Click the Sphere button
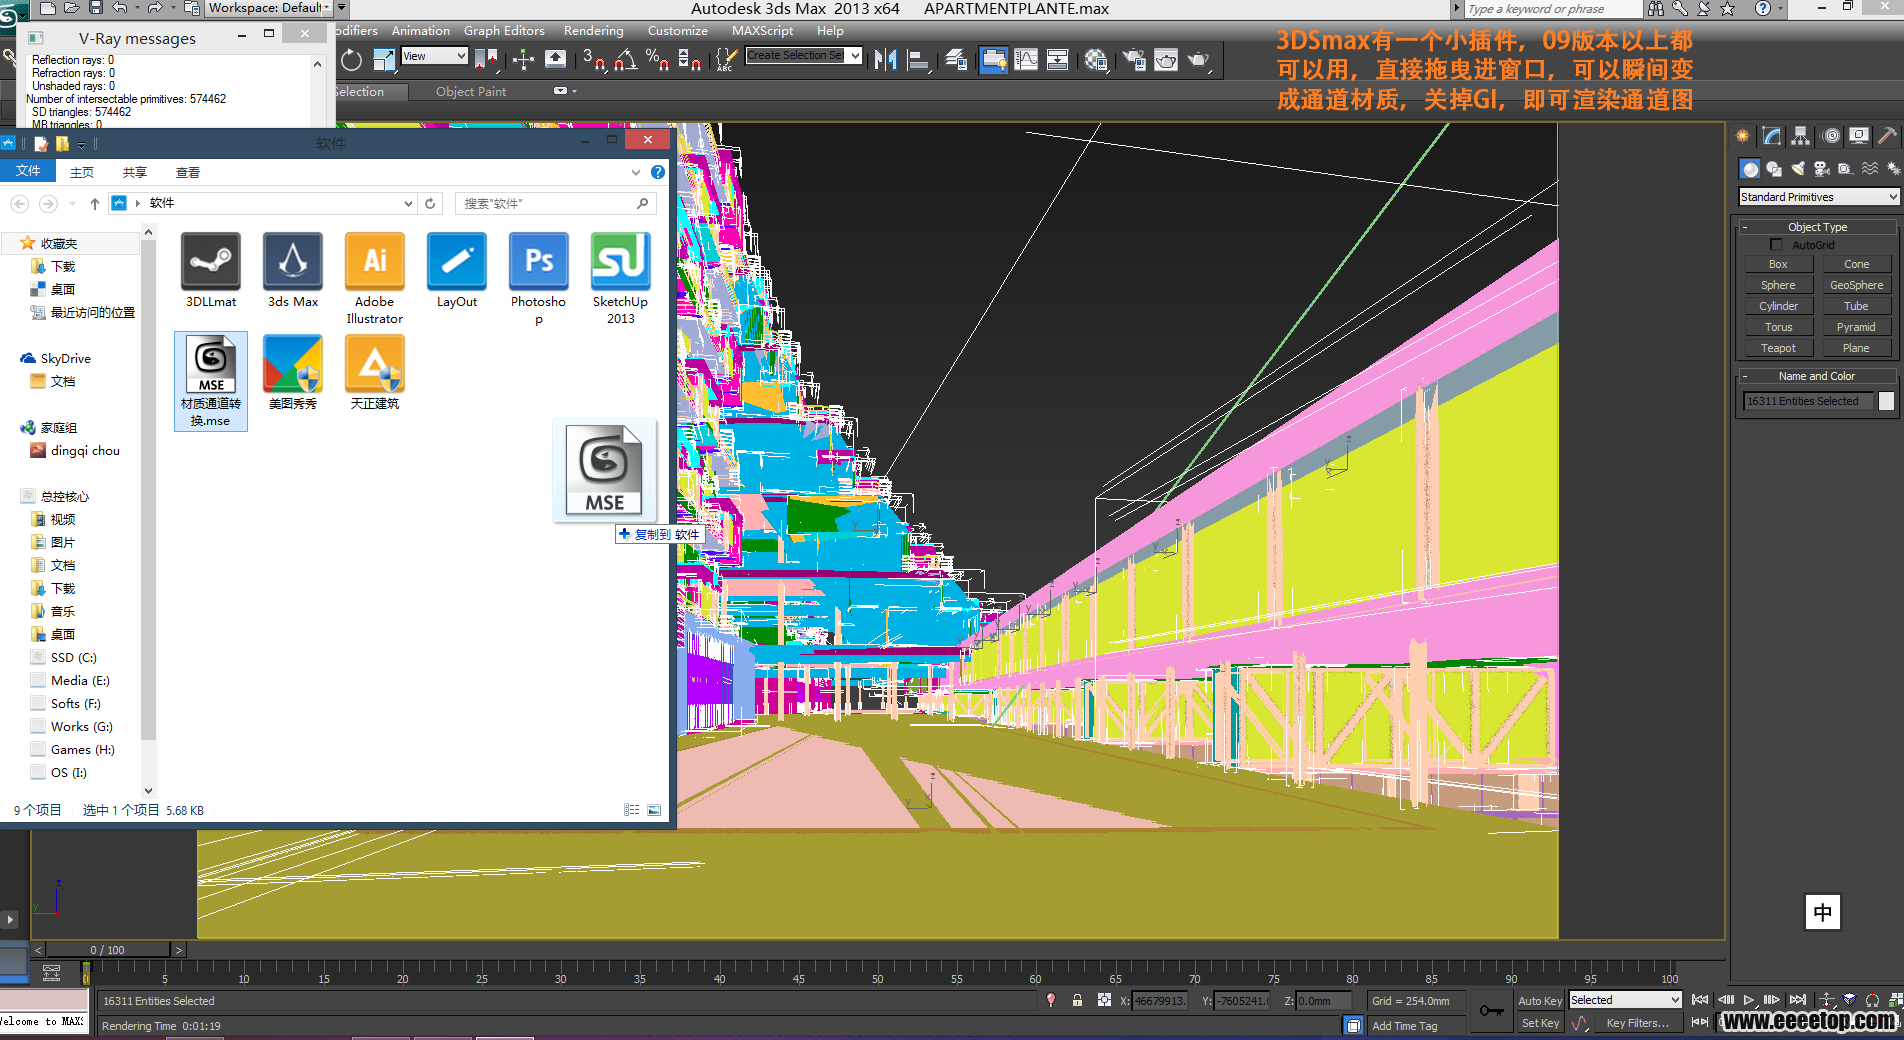Viewport: 1904px width, 1040px height. pyautogui.click(x=1778, y=285)
